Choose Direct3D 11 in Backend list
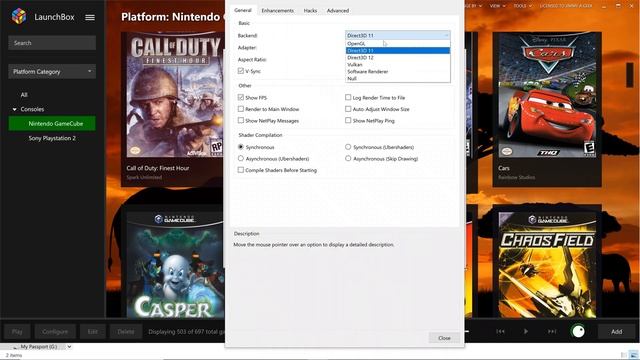Image resolution: width=640 pixels, height=360 pixels. coord(398,51)
